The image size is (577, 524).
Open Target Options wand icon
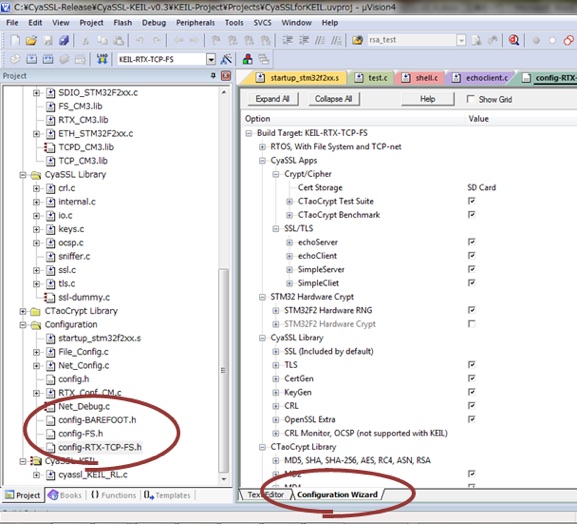(226, 59)
